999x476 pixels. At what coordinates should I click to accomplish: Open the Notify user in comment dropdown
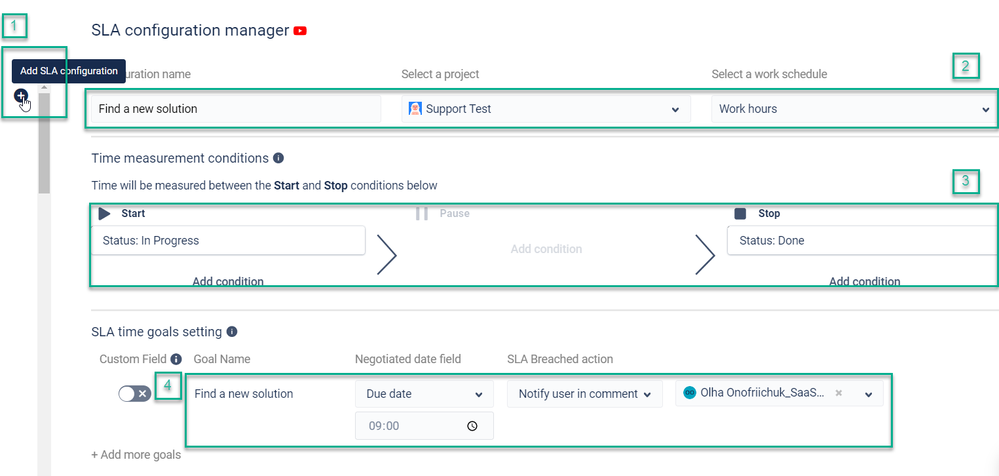coord(584,394)
